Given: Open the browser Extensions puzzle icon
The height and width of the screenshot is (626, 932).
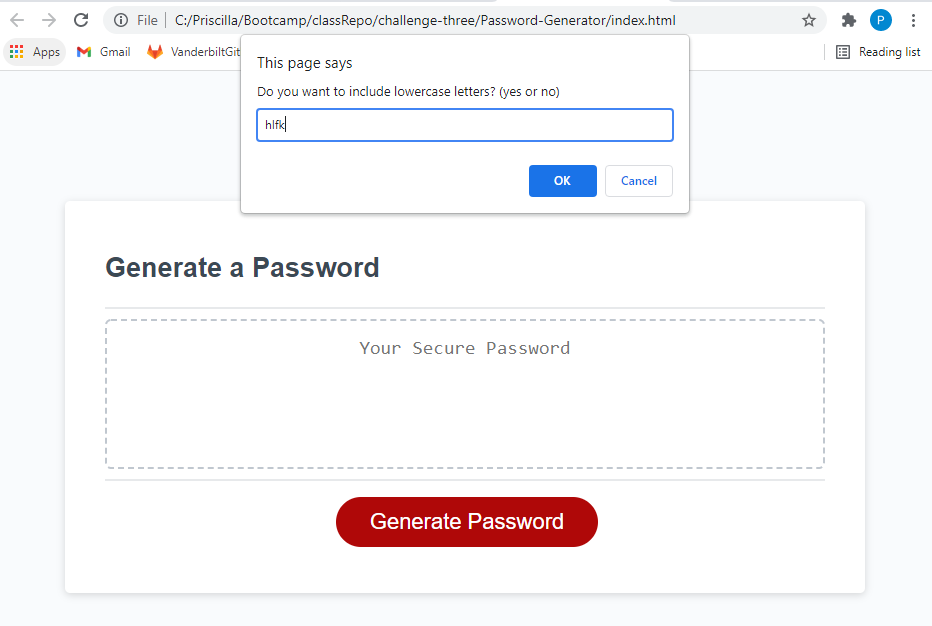Looking at the screenshot, I should click(x=848, y=20).
